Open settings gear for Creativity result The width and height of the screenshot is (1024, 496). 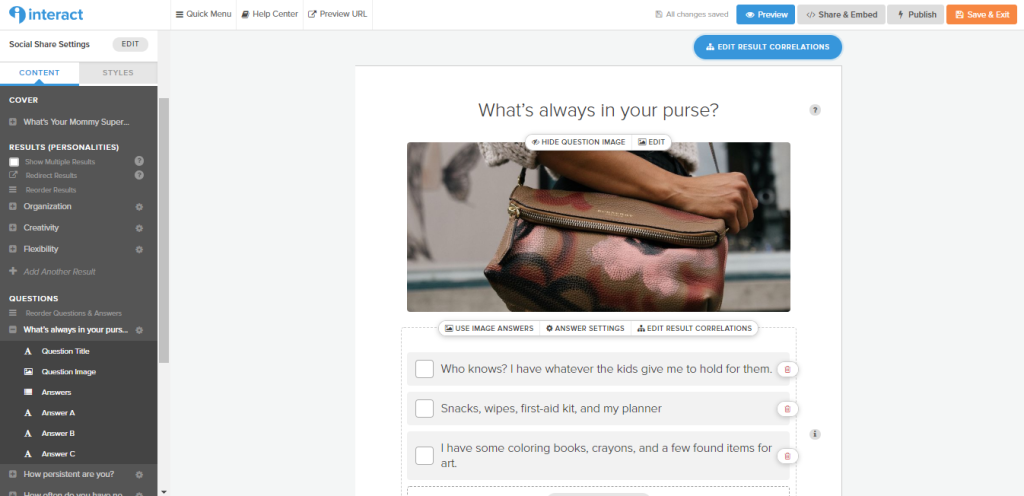click(139, 228)
